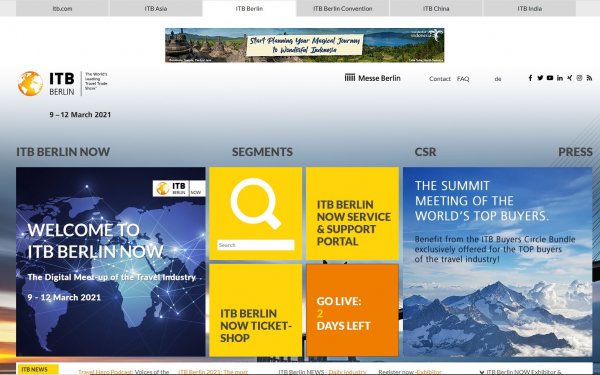Screen dimensions: 600x375
Task: Click the 9 – 12 March 2021 date text
Action: point(80,114)
